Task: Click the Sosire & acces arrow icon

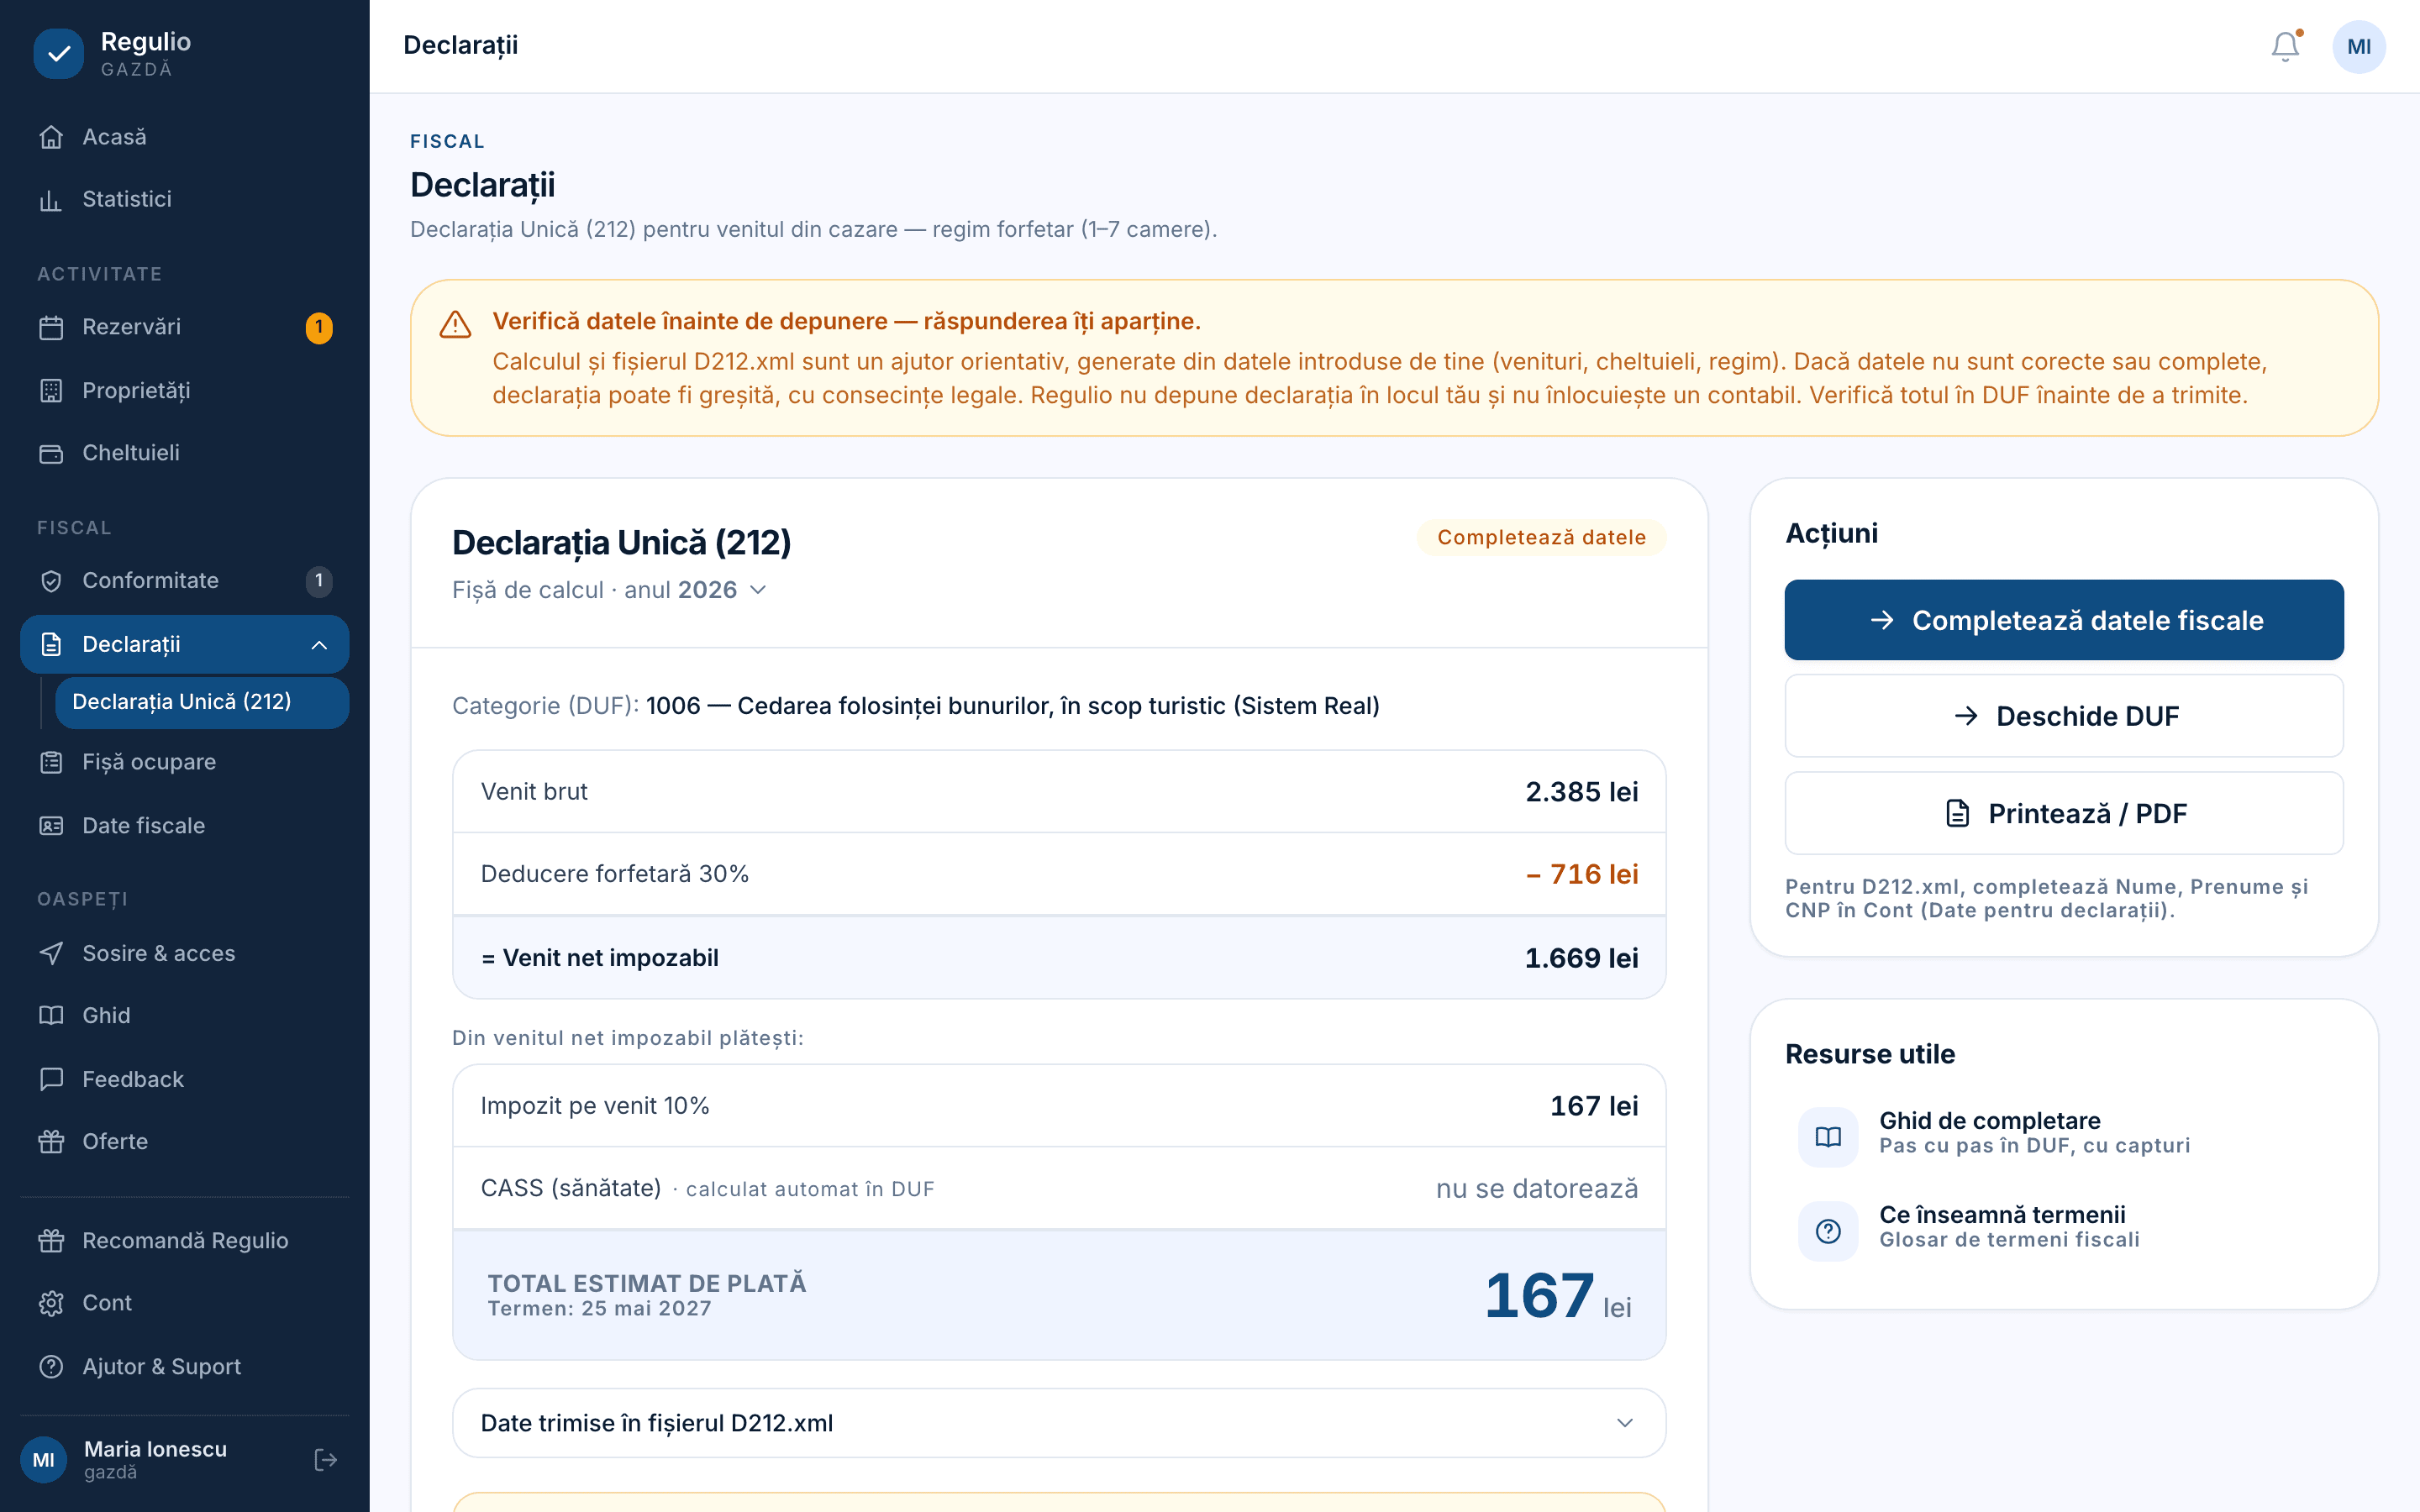Action: click(51, 954)
